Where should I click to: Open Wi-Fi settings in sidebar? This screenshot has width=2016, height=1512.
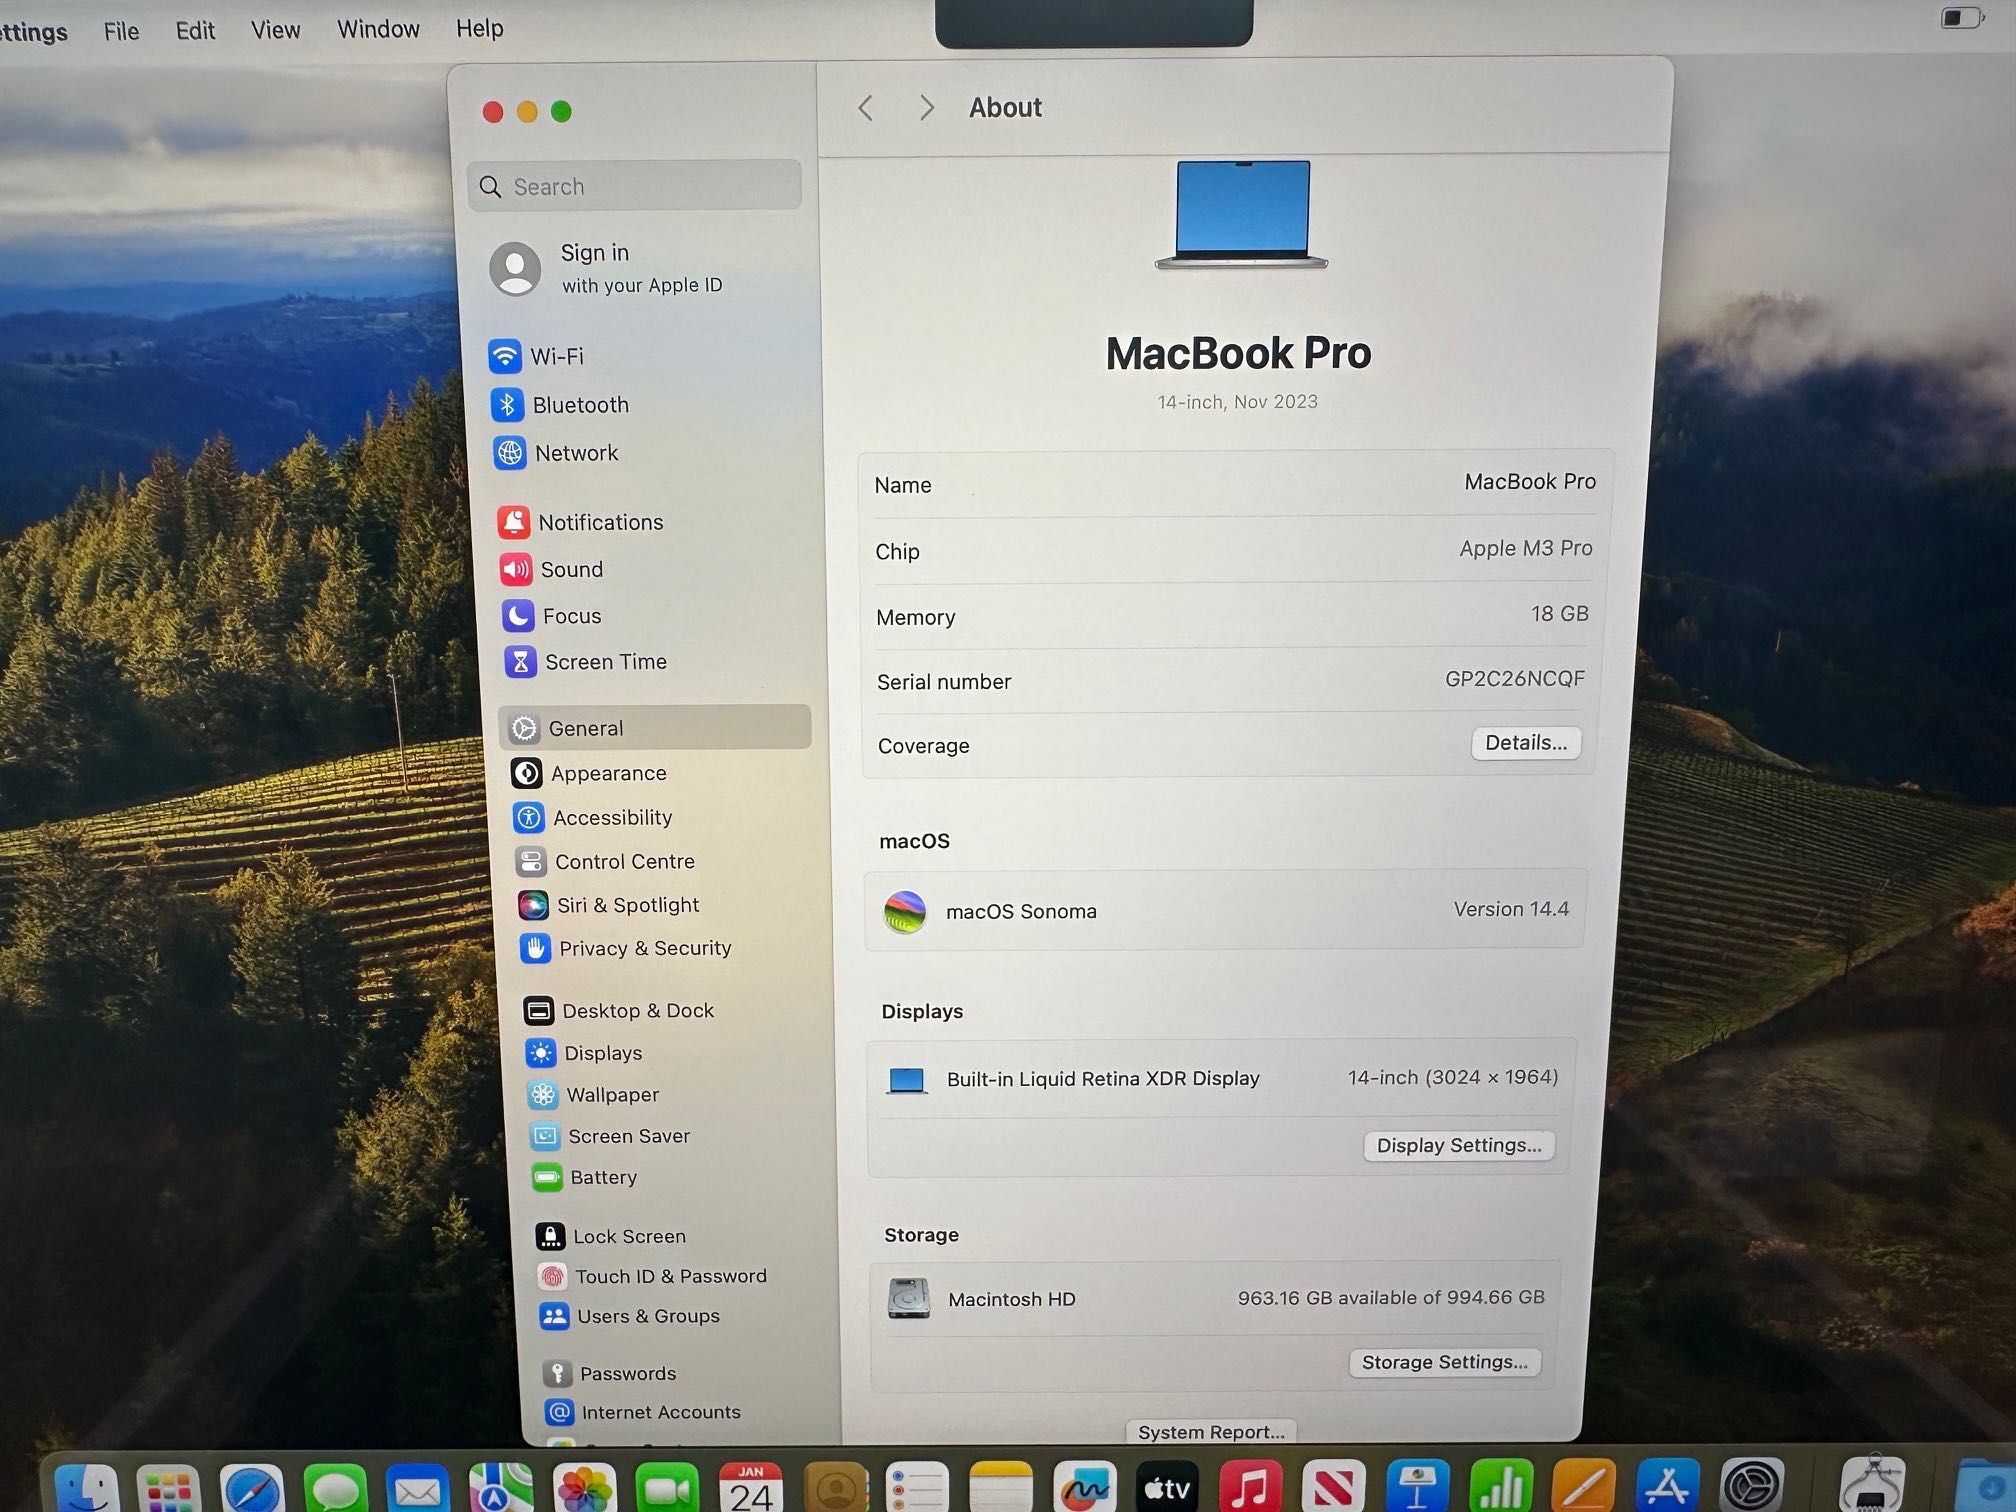click(x=537, y=356)
